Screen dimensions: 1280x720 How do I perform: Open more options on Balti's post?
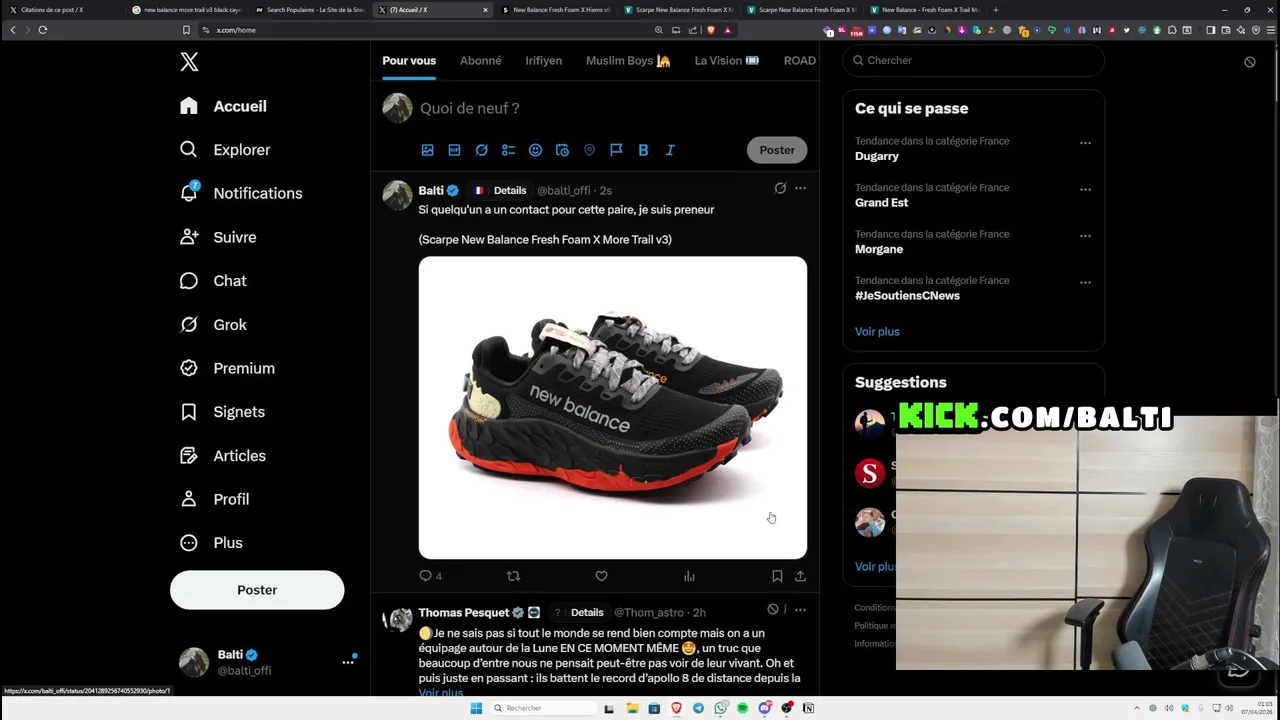(800, 188)
